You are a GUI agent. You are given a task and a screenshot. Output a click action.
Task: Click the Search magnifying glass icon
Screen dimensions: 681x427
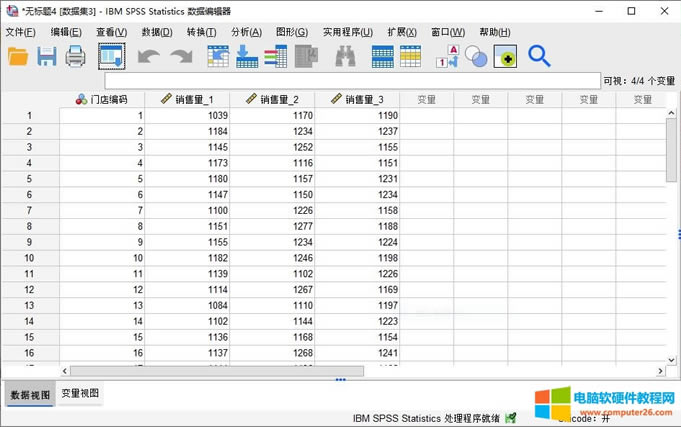(539, 57)
